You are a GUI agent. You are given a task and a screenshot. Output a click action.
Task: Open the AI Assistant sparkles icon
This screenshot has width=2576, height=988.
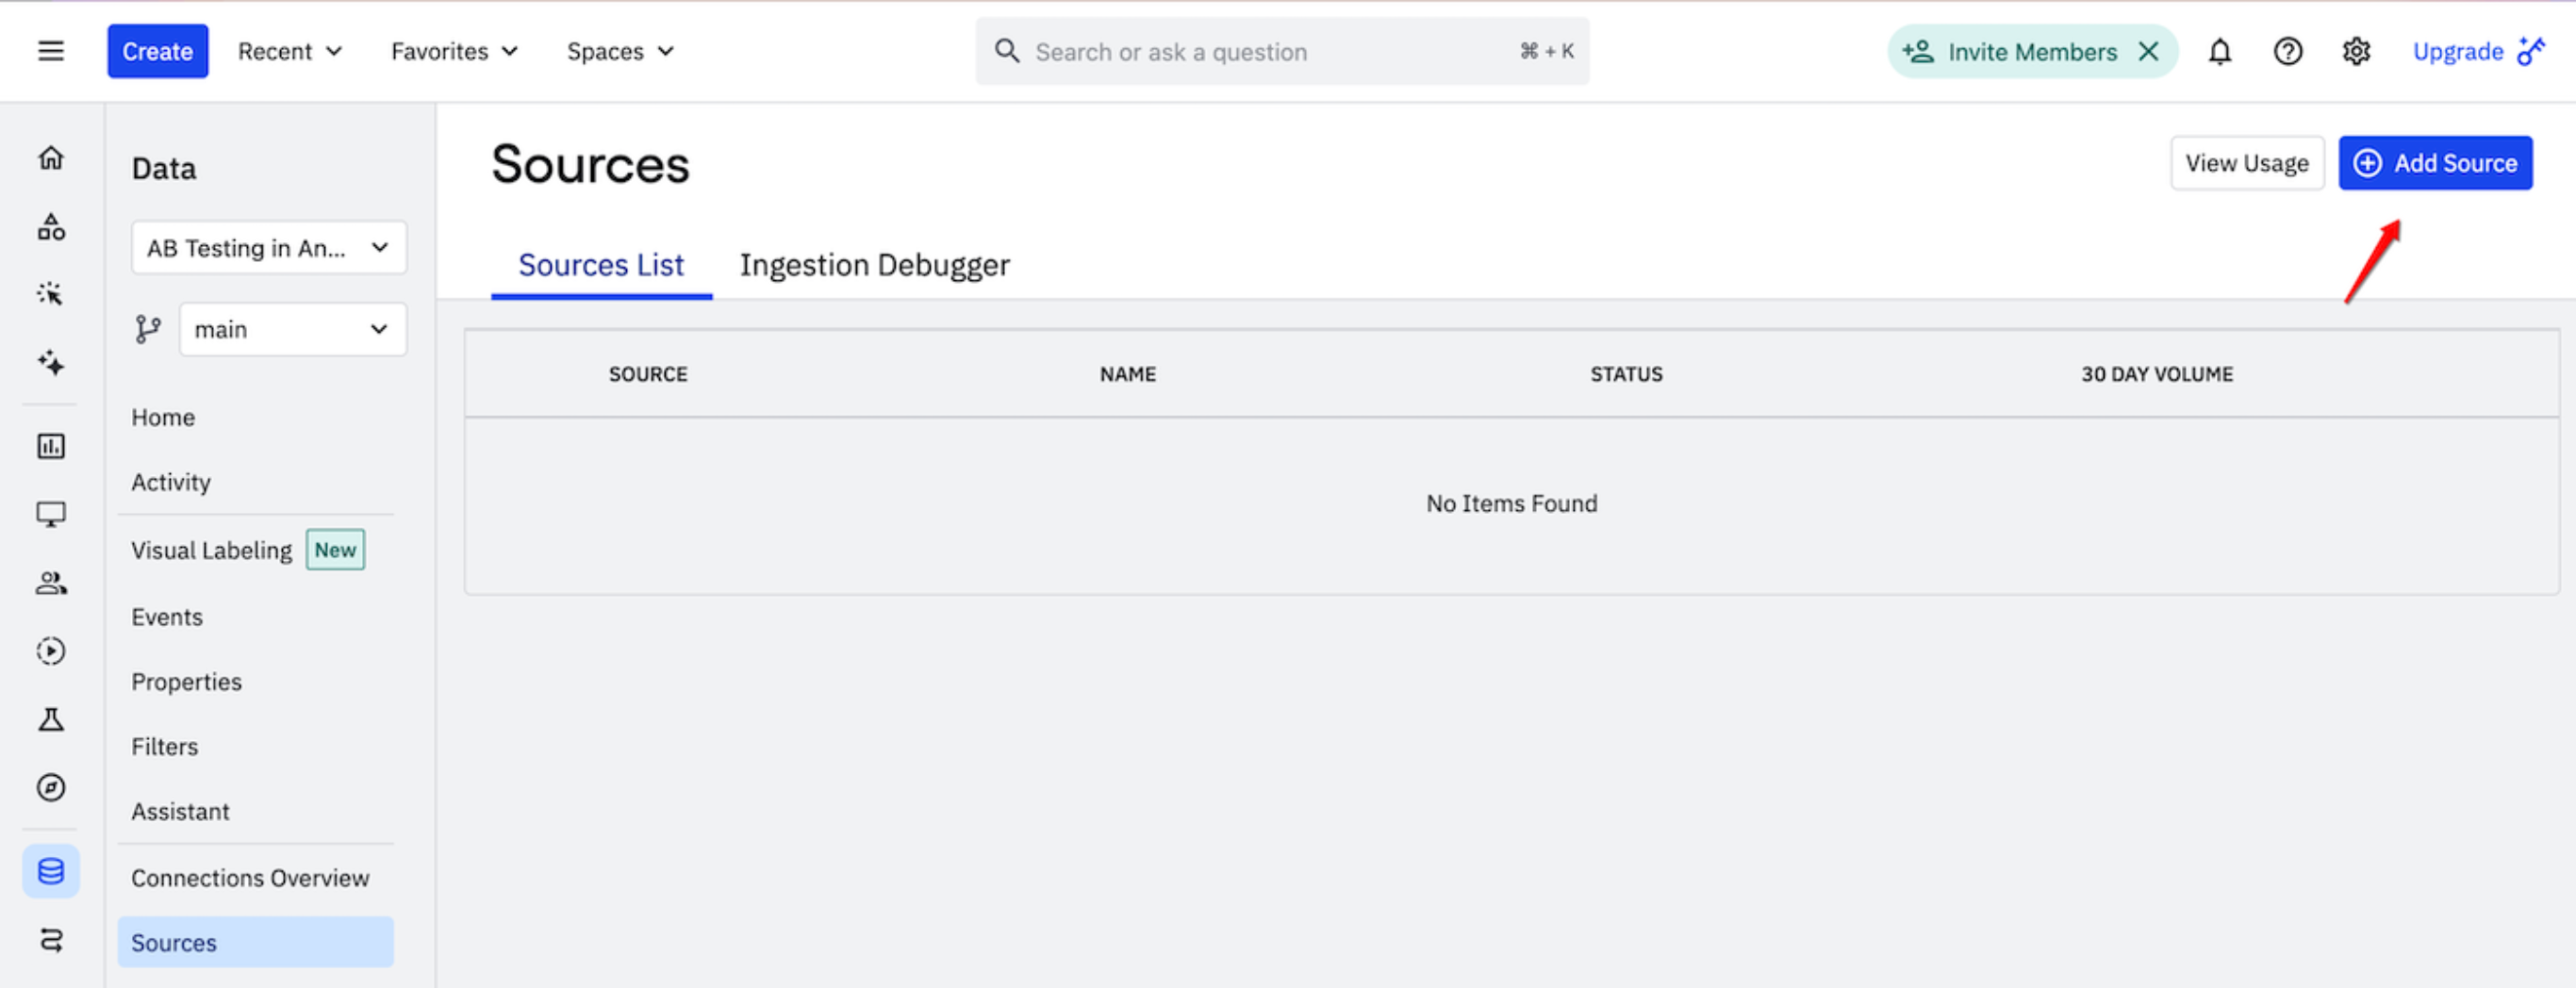pos(51,364)
